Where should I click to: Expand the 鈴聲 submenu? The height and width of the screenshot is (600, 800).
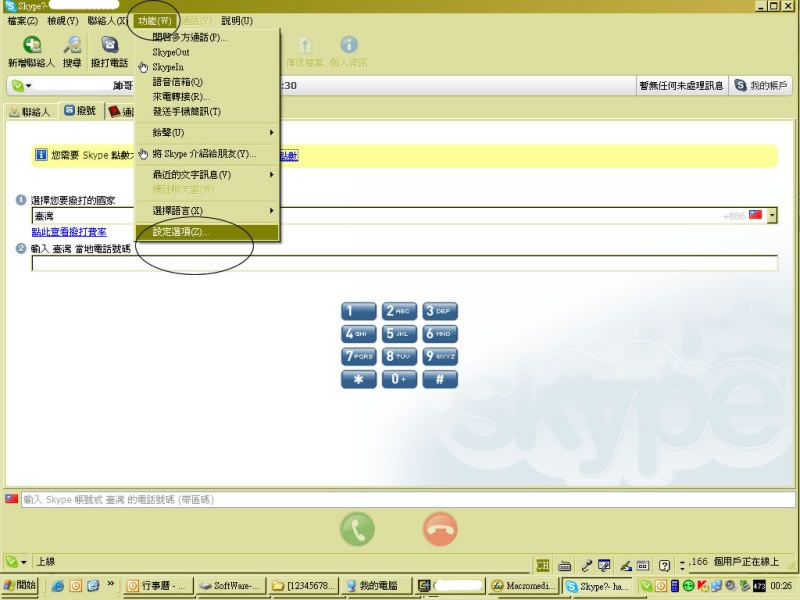[x=207, y=133]
